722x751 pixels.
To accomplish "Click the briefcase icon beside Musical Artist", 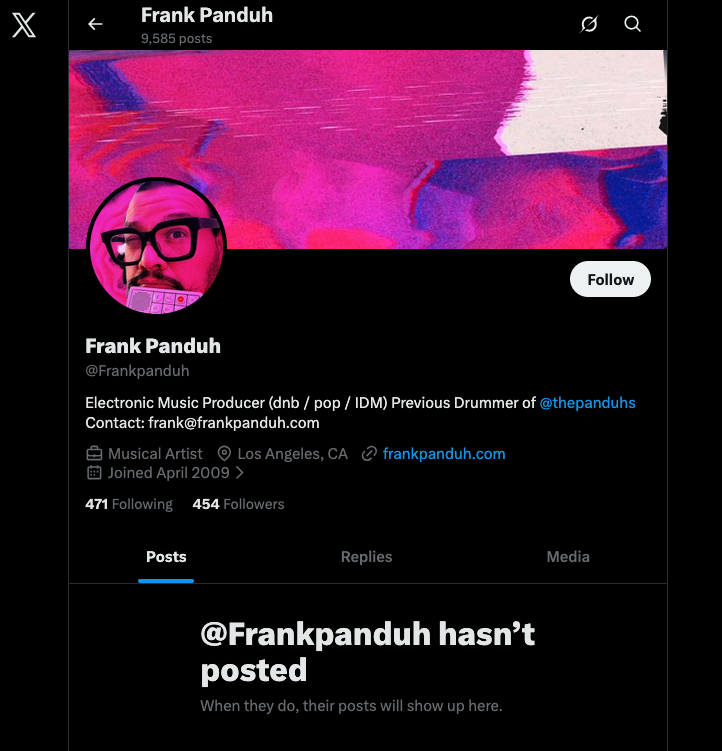I will (x=94, y=454).
